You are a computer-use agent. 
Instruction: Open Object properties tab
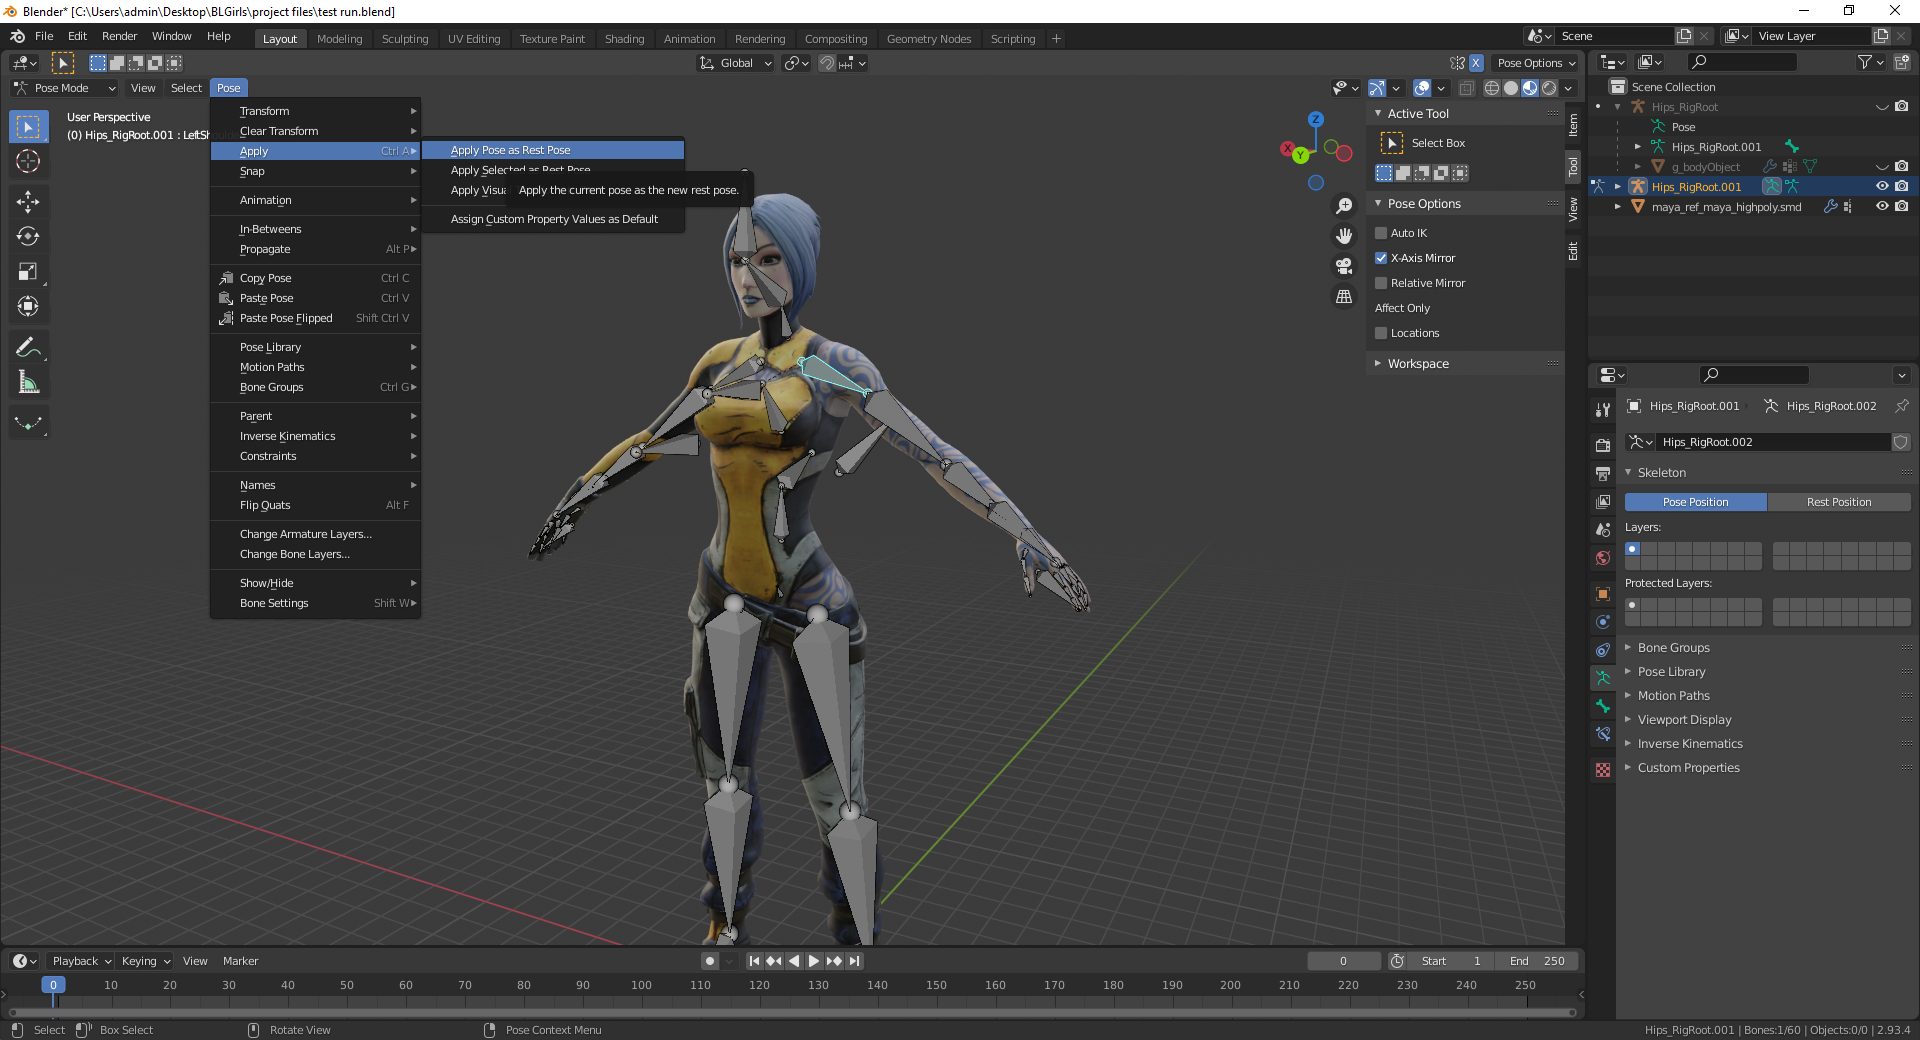1603,594
